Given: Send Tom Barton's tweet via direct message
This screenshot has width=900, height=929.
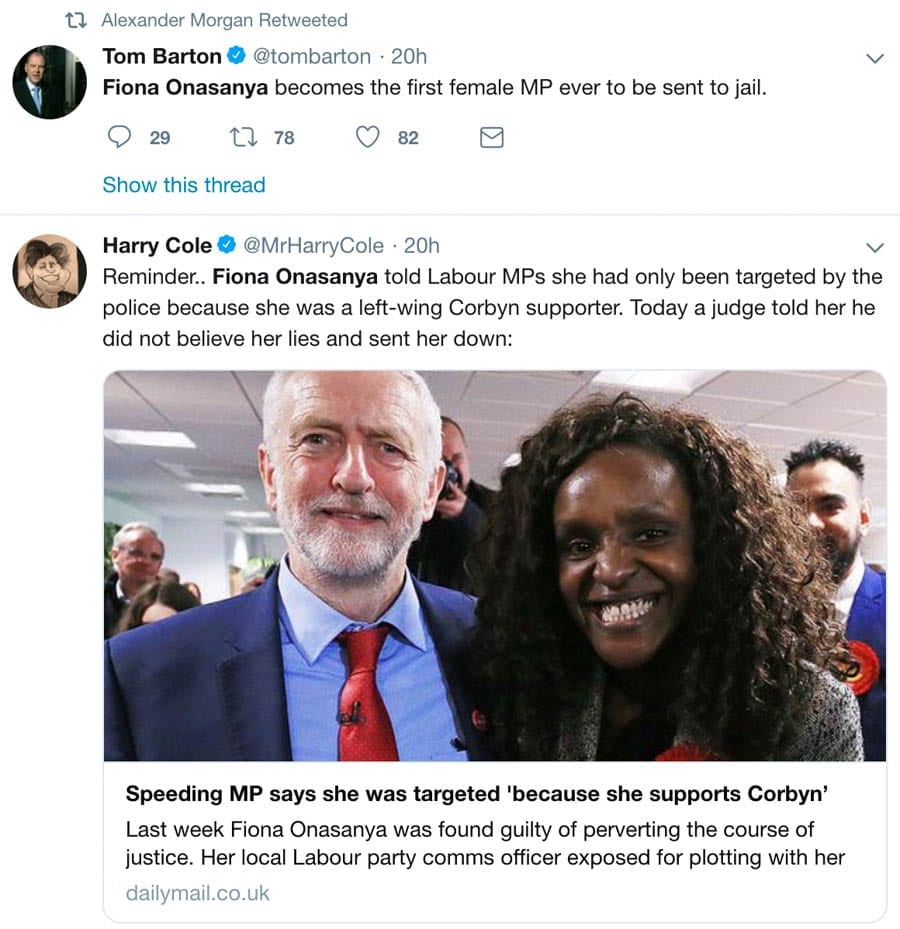Looking at the screenshot, I should 491,137.
